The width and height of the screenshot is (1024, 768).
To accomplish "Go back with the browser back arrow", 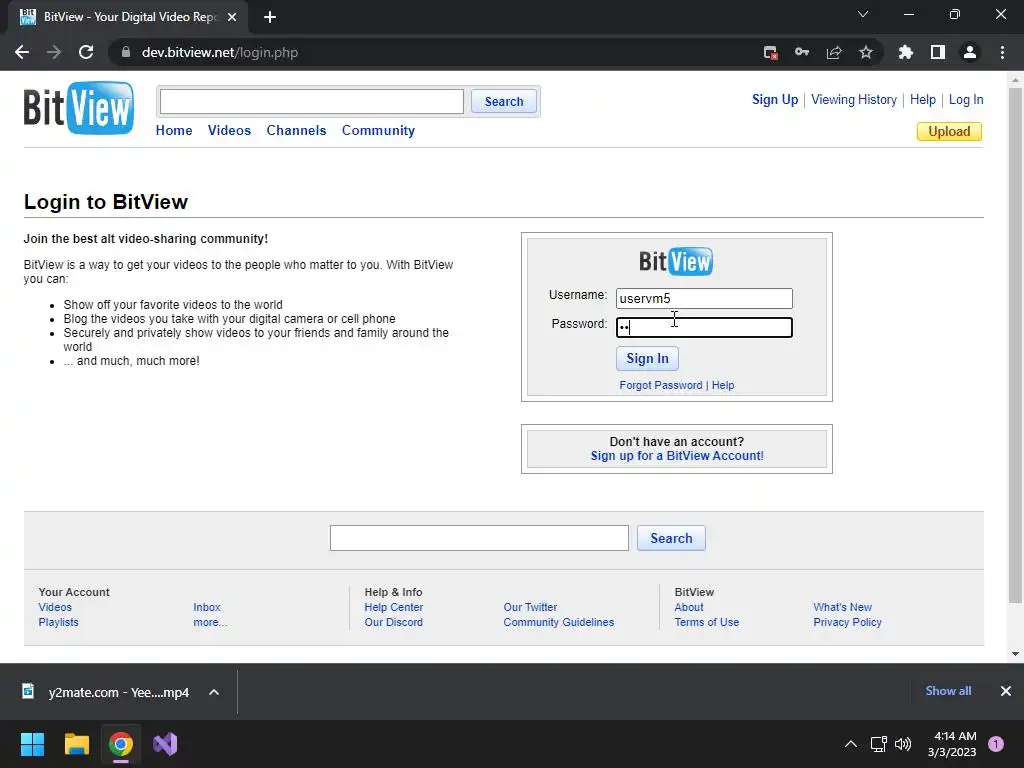I will pyautogui.click(x=22, y=52).
